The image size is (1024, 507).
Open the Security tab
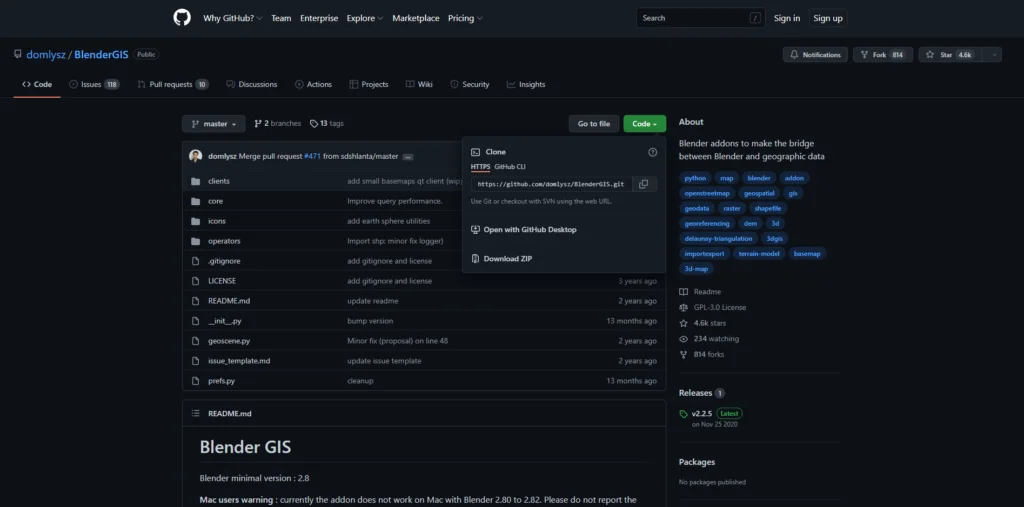(470, 84)
